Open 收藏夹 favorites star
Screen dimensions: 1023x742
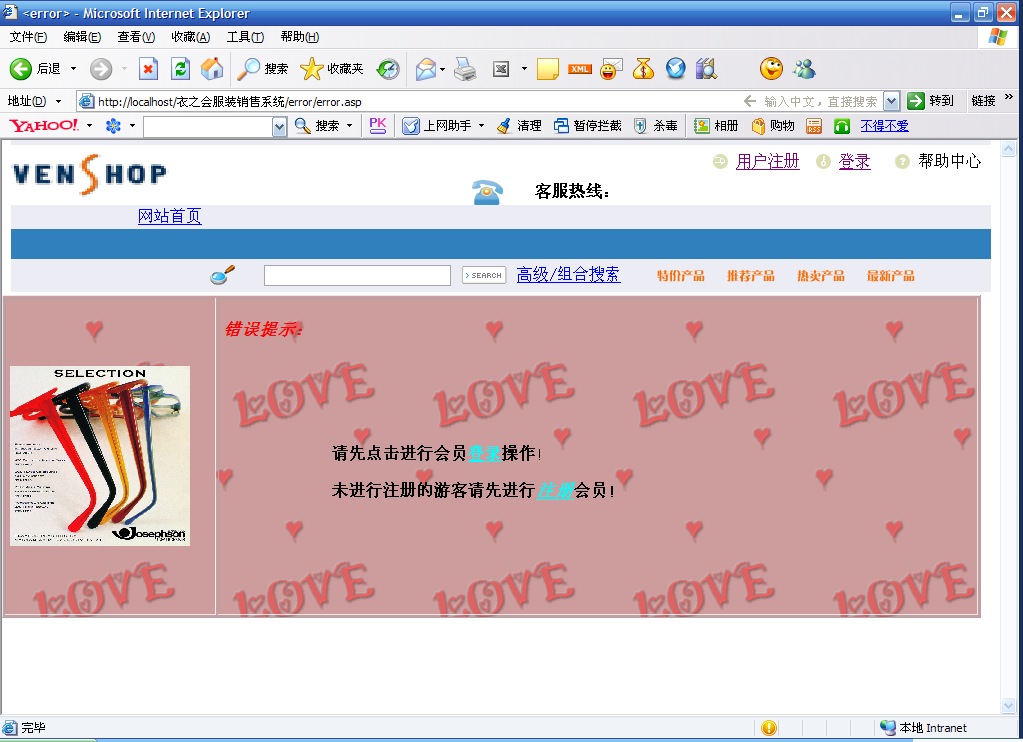[331, 69]
